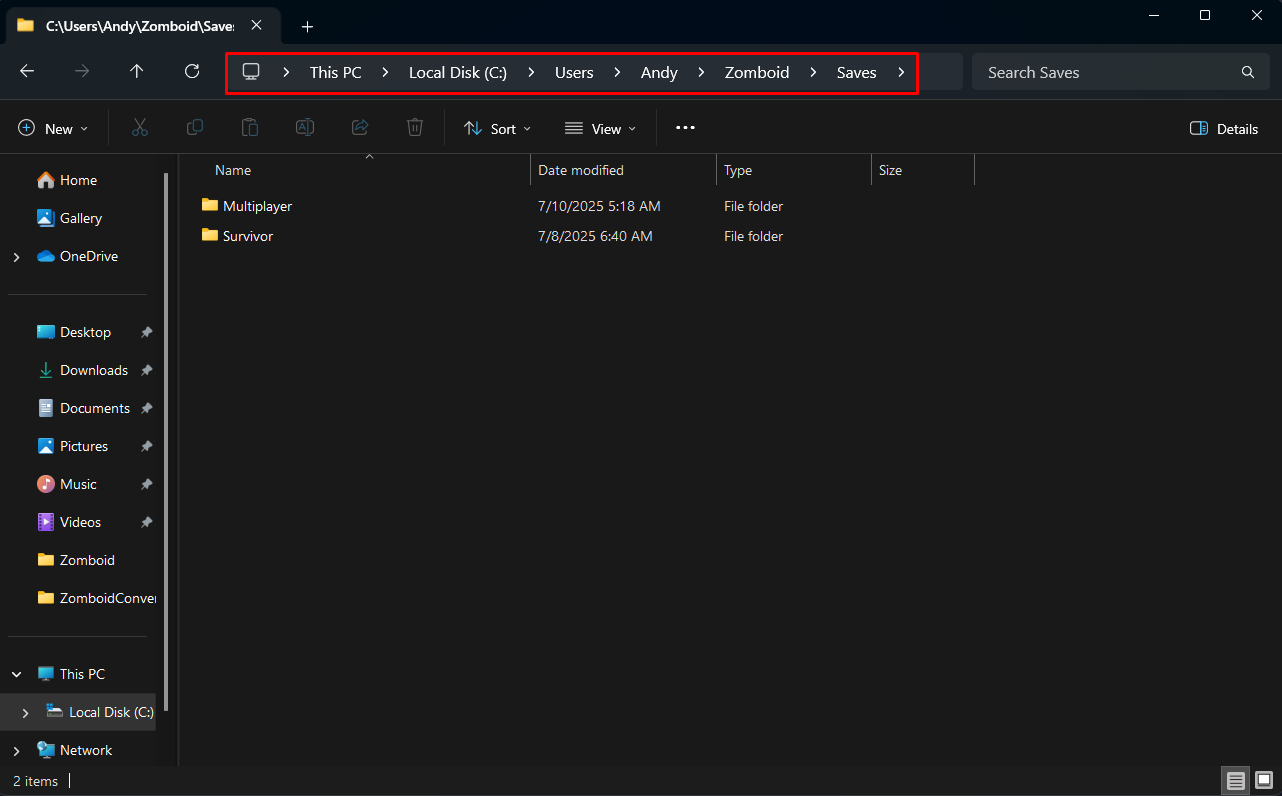1282x796 pixels.
Task: Paste from clipboard using the paste icon
Action: point(249,127)
